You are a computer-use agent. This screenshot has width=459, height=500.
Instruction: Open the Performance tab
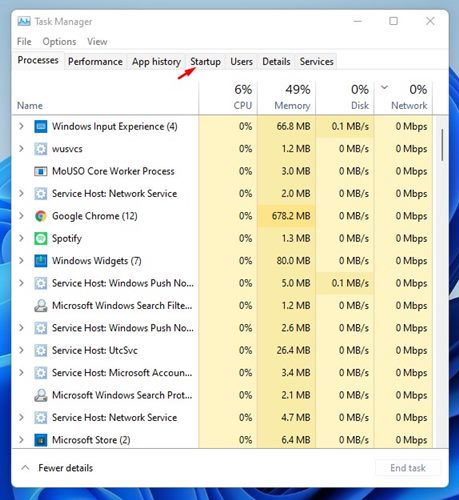coord(95,62)
